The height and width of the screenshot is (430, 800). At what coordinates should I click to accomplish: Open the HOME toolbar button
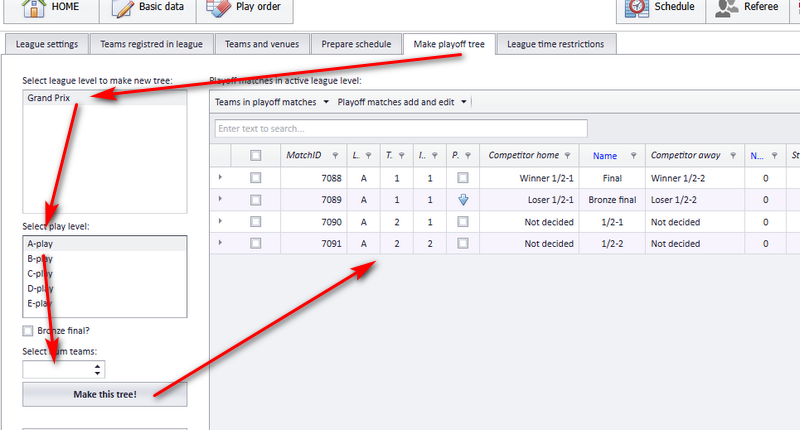[x=51, y=9]
